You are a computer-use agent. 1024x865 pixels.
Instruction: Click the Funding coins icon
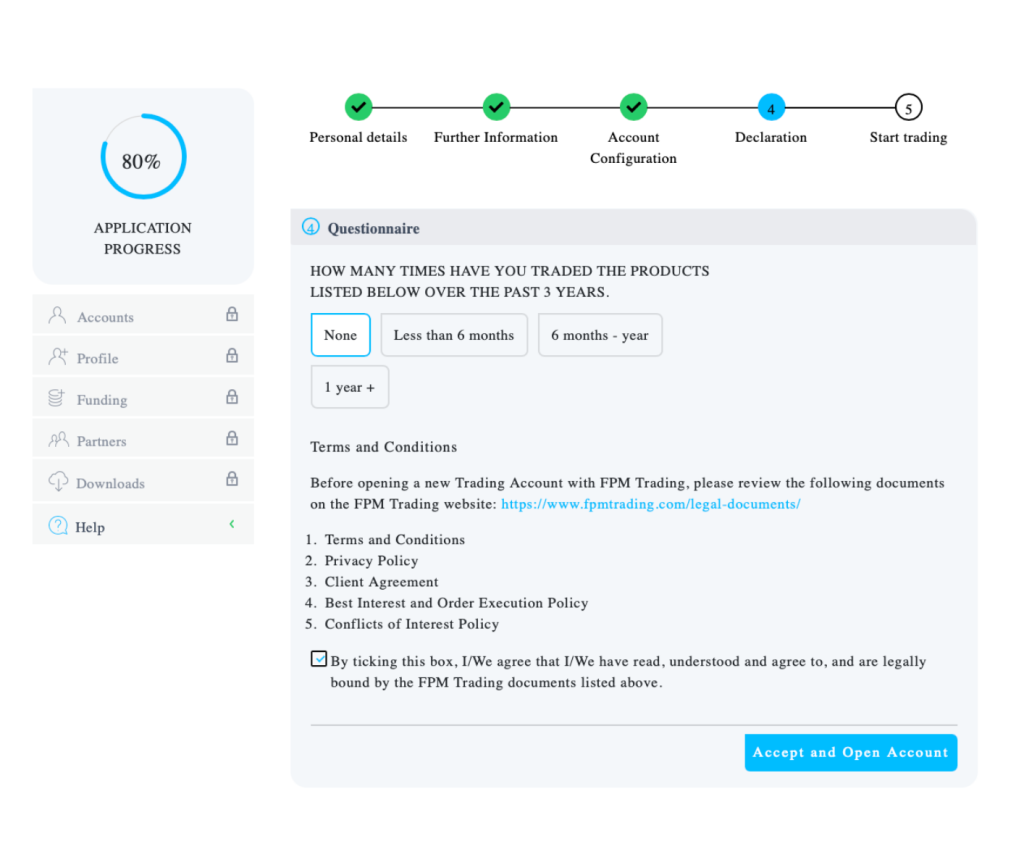pyautogui.click(x=57, y=399)
